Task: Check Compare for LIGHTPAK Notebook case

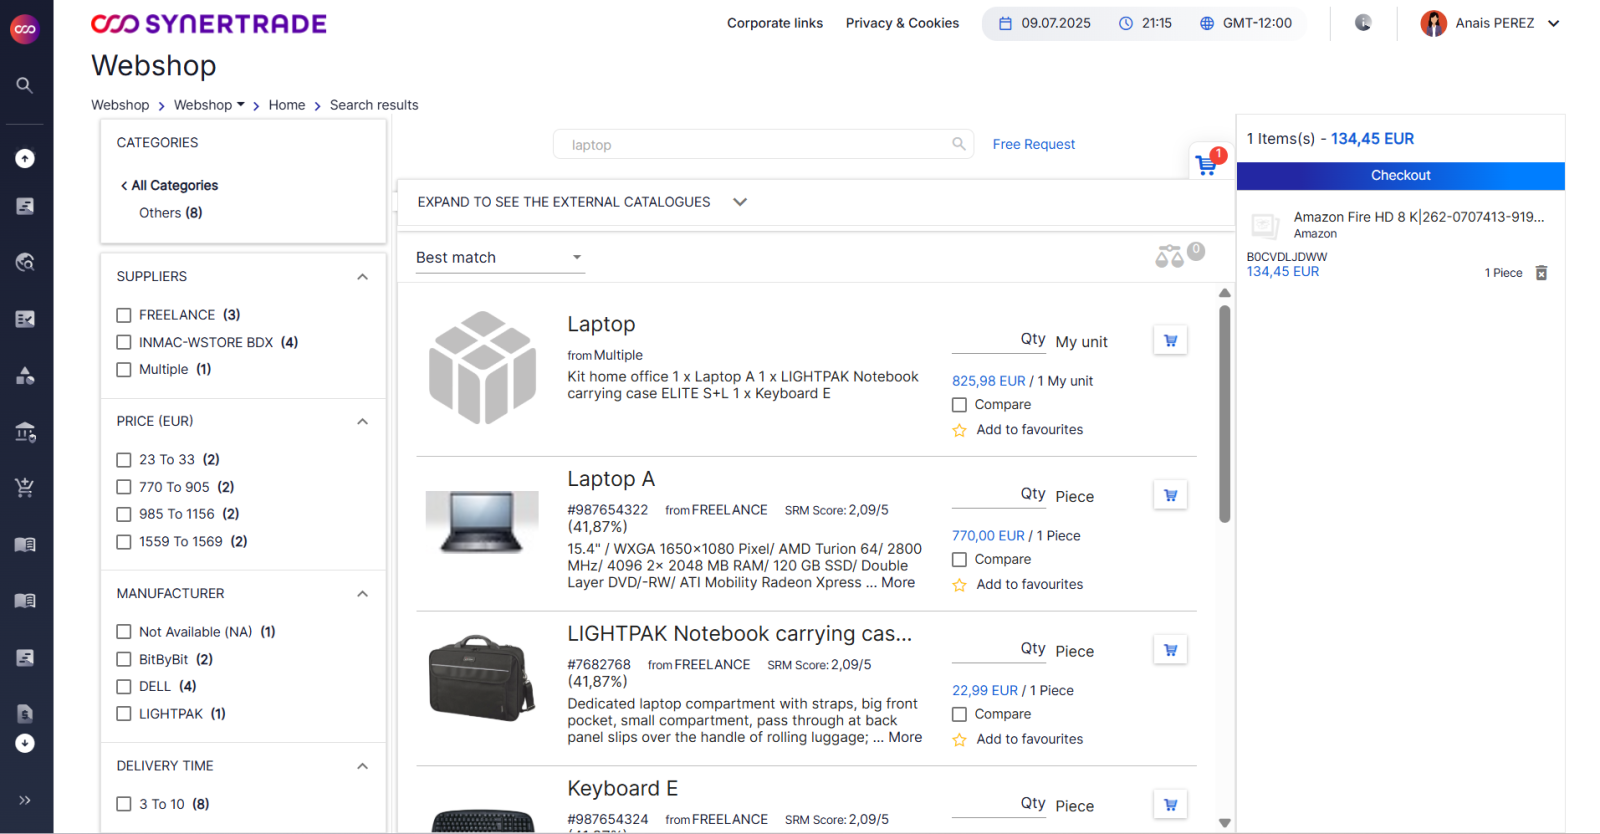Action: 959,714
